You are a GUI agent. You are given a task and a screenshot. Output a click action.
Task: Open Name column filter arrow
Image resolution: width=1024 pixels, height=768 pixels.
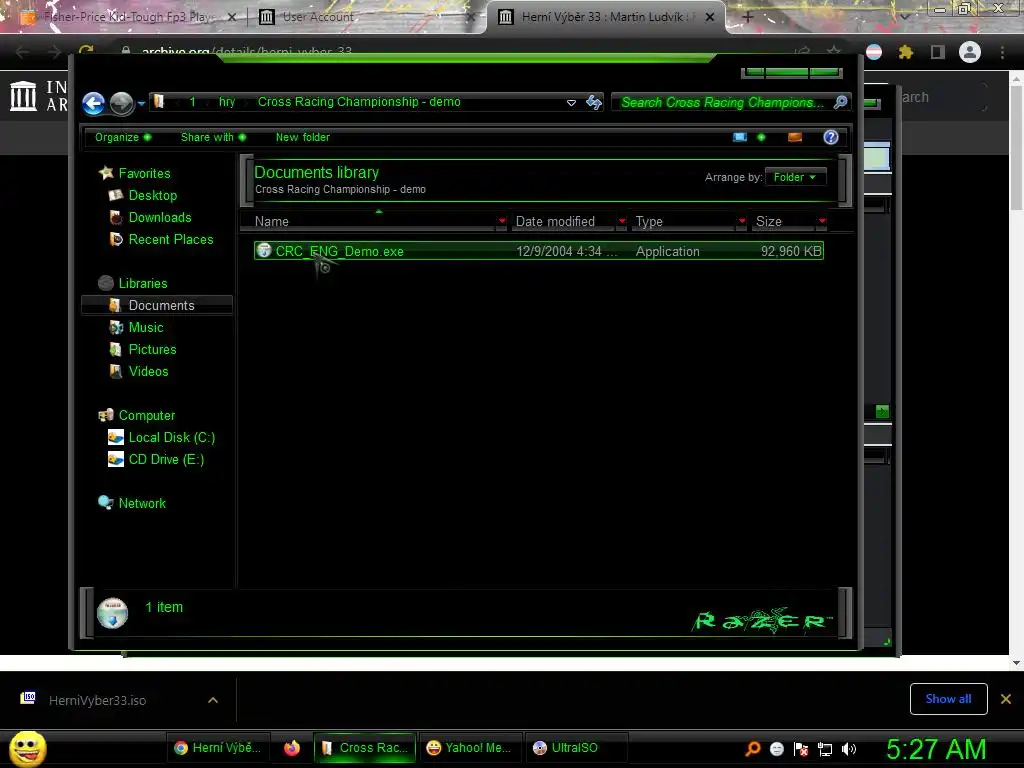(502, 221)
